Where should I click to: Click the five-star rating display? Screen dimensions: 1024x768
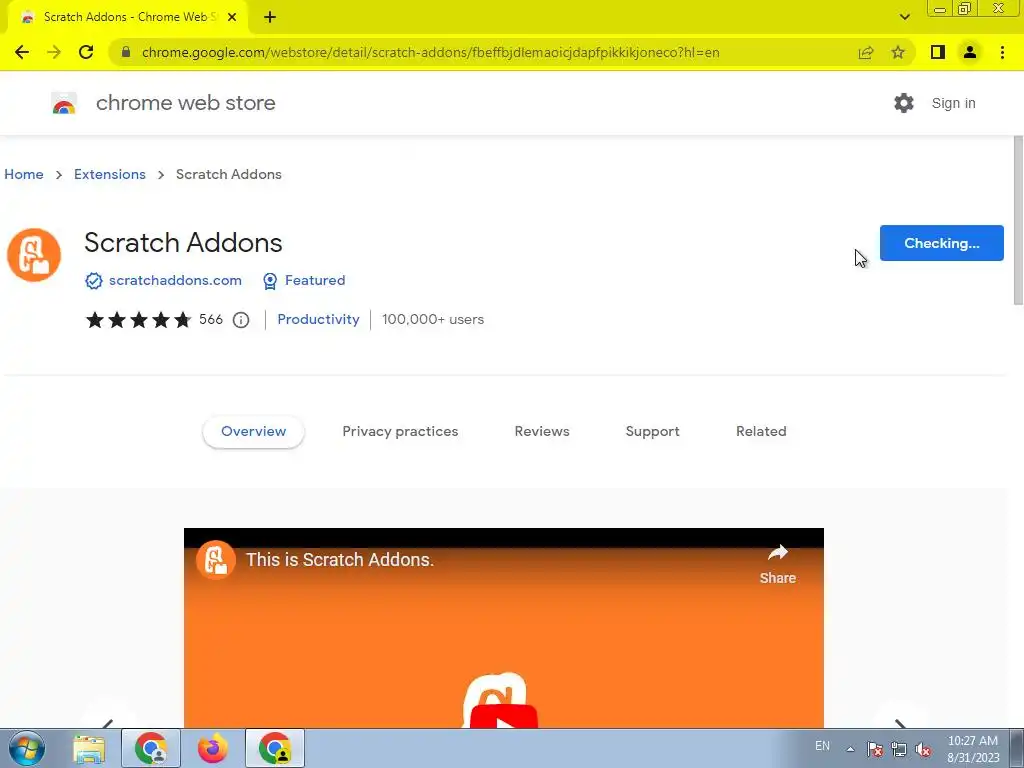coord(138,319)
